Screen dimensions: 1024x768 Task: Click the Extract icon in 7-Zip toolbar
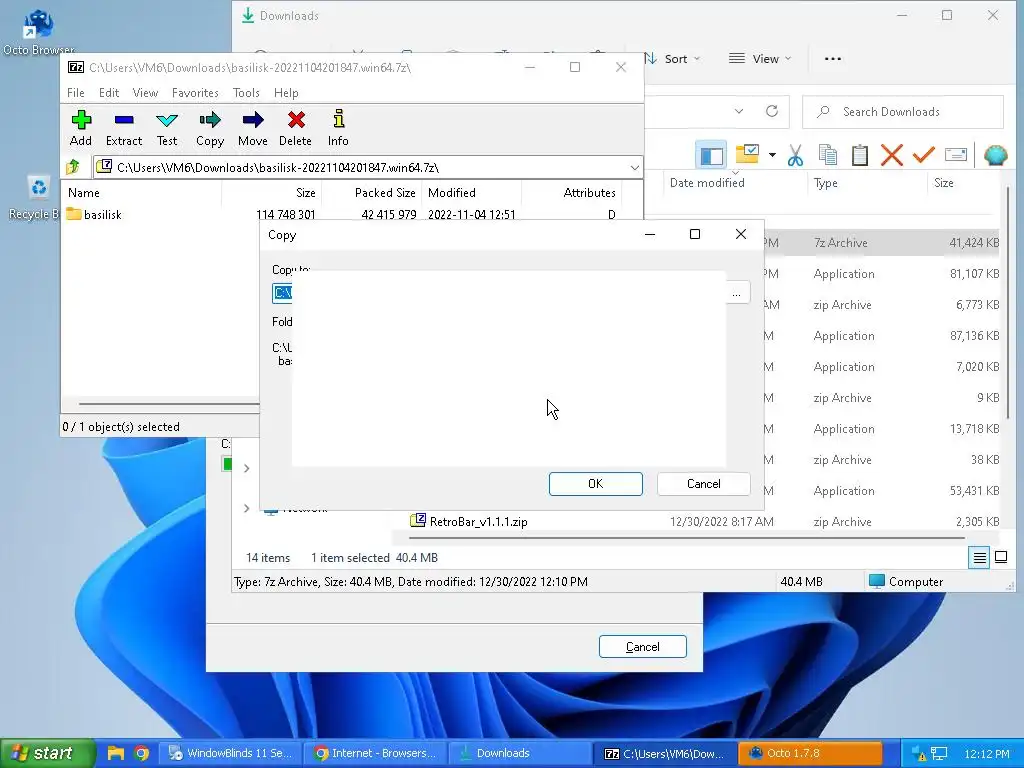coord(123,120)
